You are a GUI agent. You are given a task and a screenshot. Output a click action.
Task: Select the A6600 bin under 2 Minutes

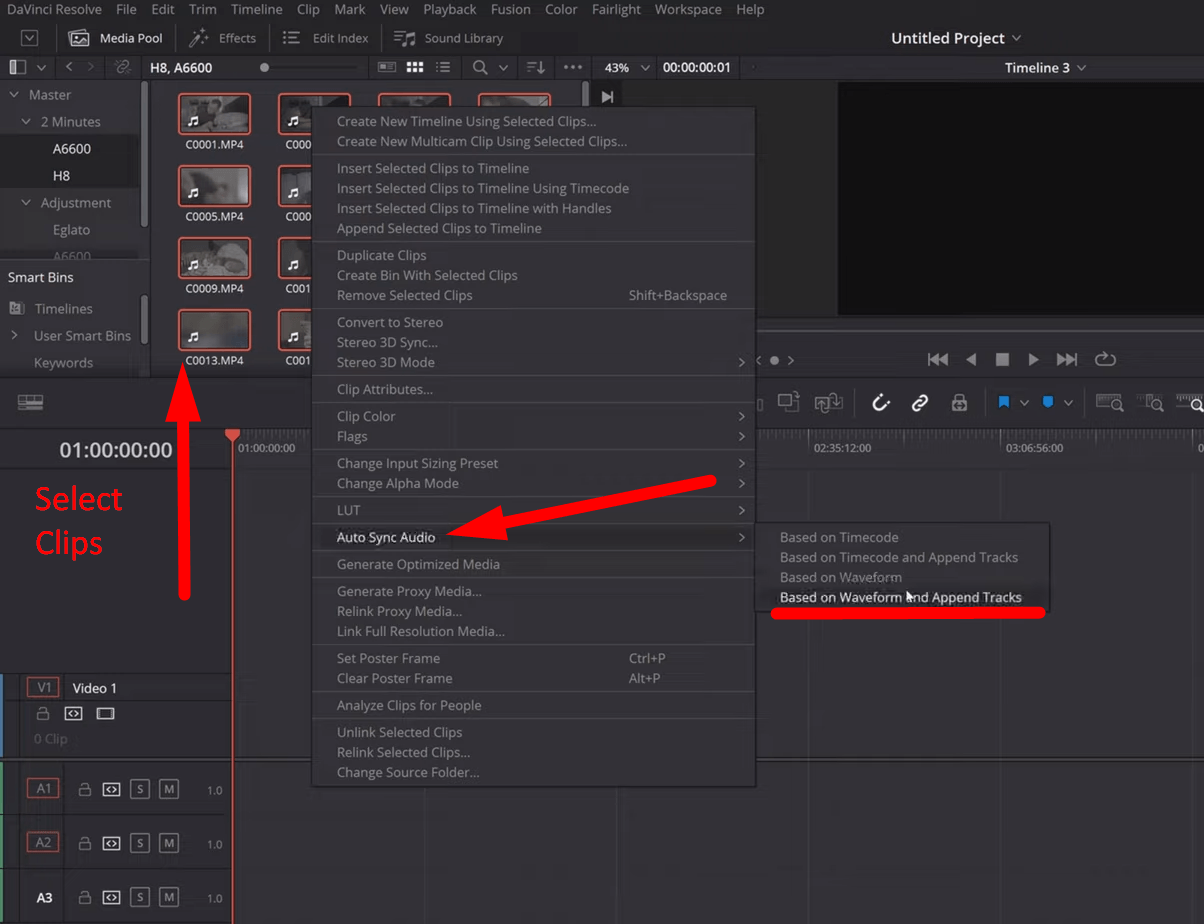tap(72, 149)
